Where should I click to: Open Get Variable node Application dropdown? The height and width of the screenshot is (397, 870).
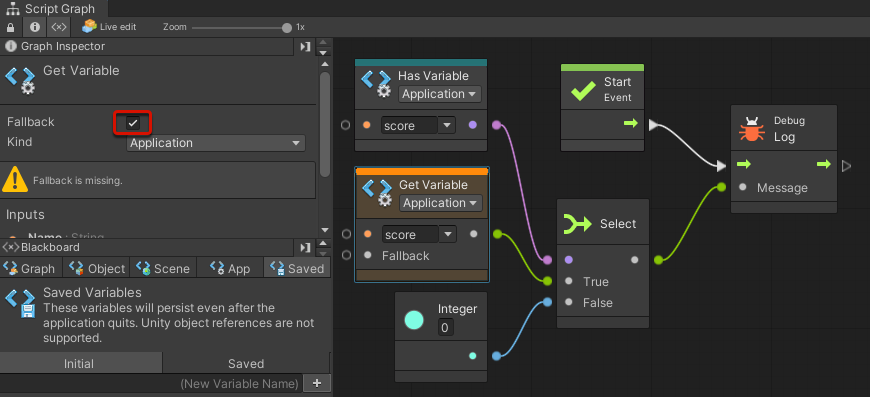tap(441, 203)
